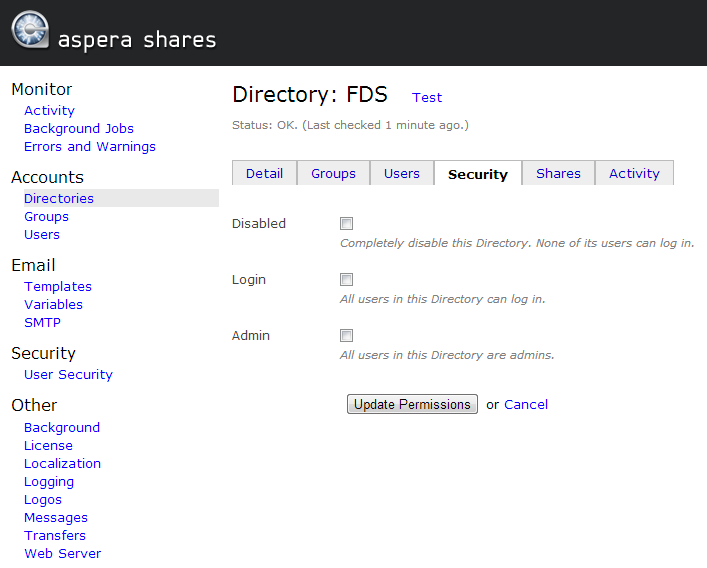Viewport: 707px width, 568px height.
Task: Click the 'Login' field label
Action: point(249,280)
